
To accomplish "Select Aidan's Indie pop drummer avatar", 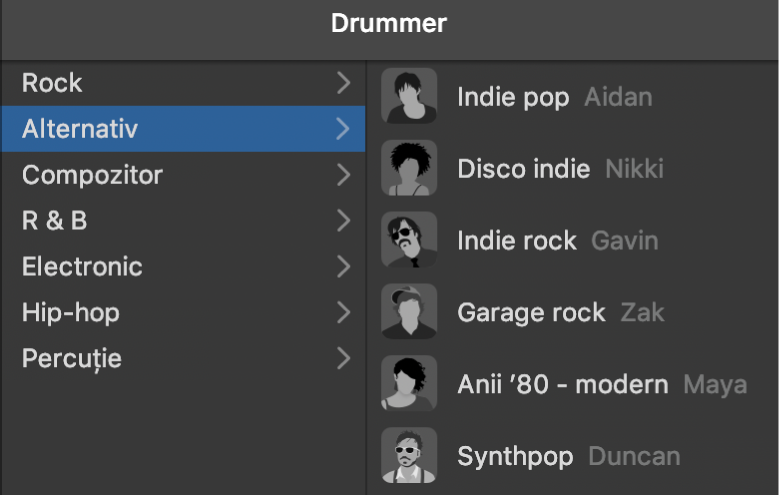I will point(409,96).
